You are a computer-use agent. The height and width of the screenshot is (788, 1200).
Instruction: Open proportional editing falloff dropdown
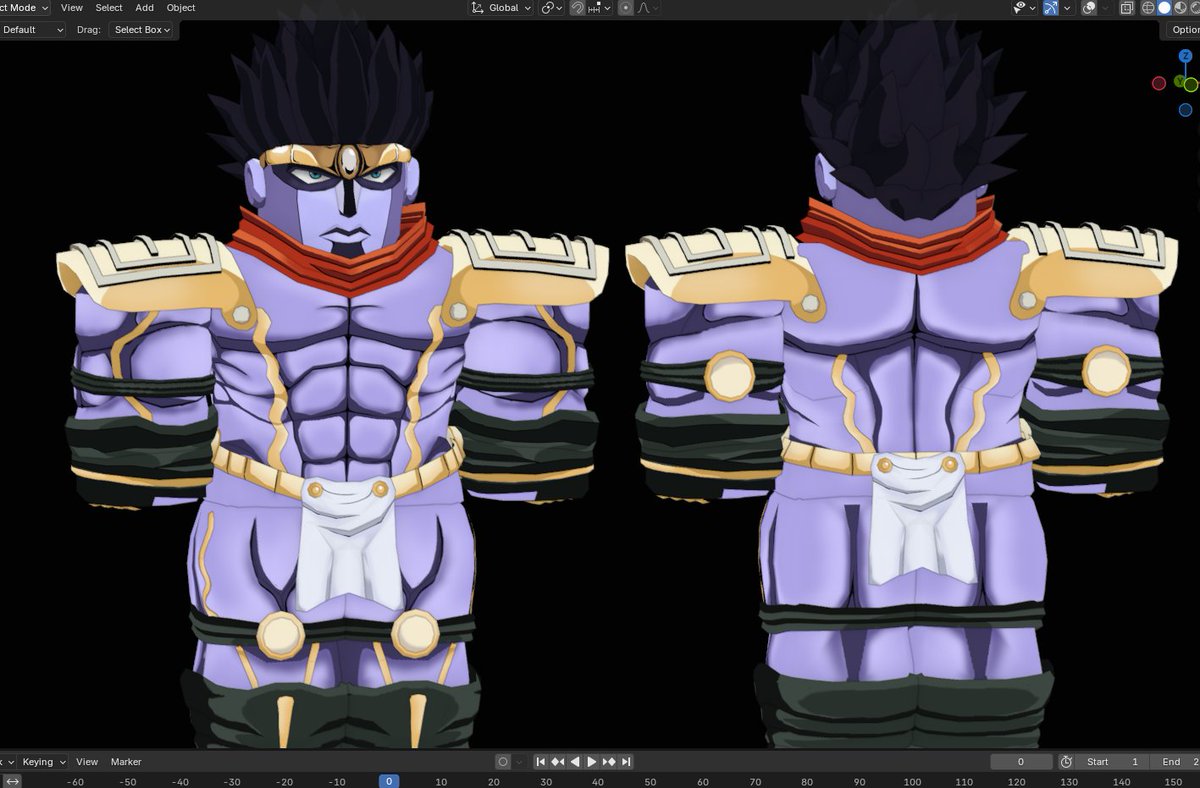point(646,8)
